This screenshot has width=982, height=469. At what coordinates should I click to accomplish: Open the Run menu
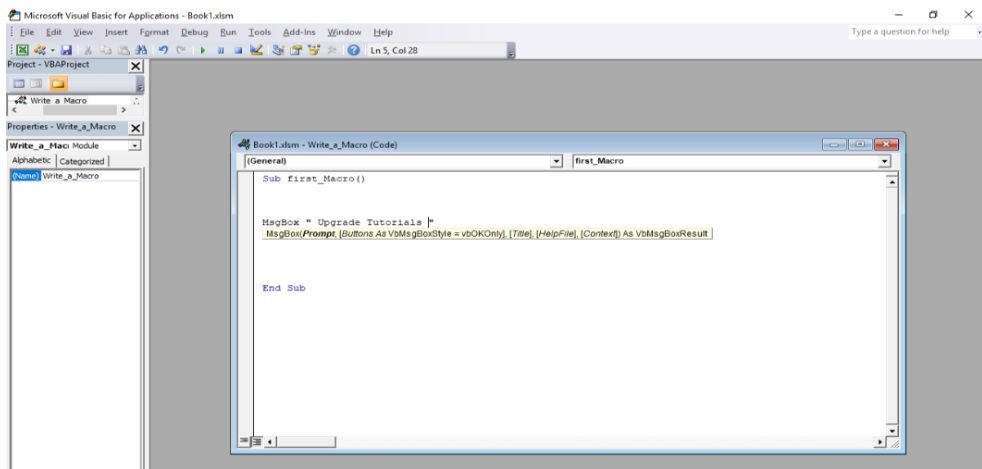(x=228, y=32)
